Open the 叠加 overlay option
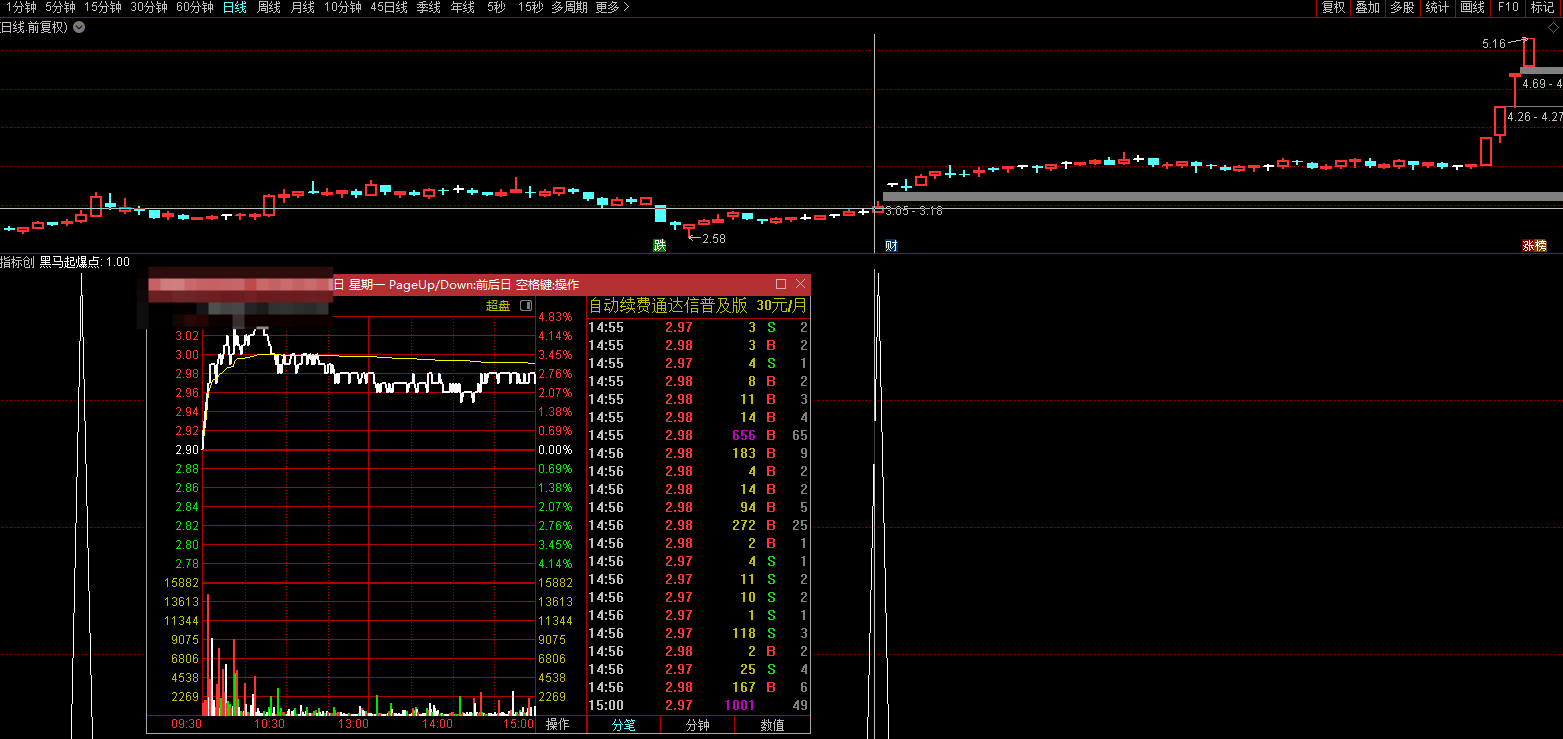This screenshot has width=1563, height=739. pyautogui.click(x=1367, y=7)
